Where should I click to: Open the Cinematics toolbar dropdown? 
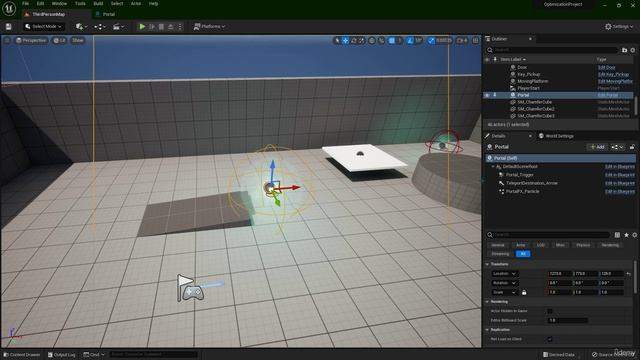[119, 27]
